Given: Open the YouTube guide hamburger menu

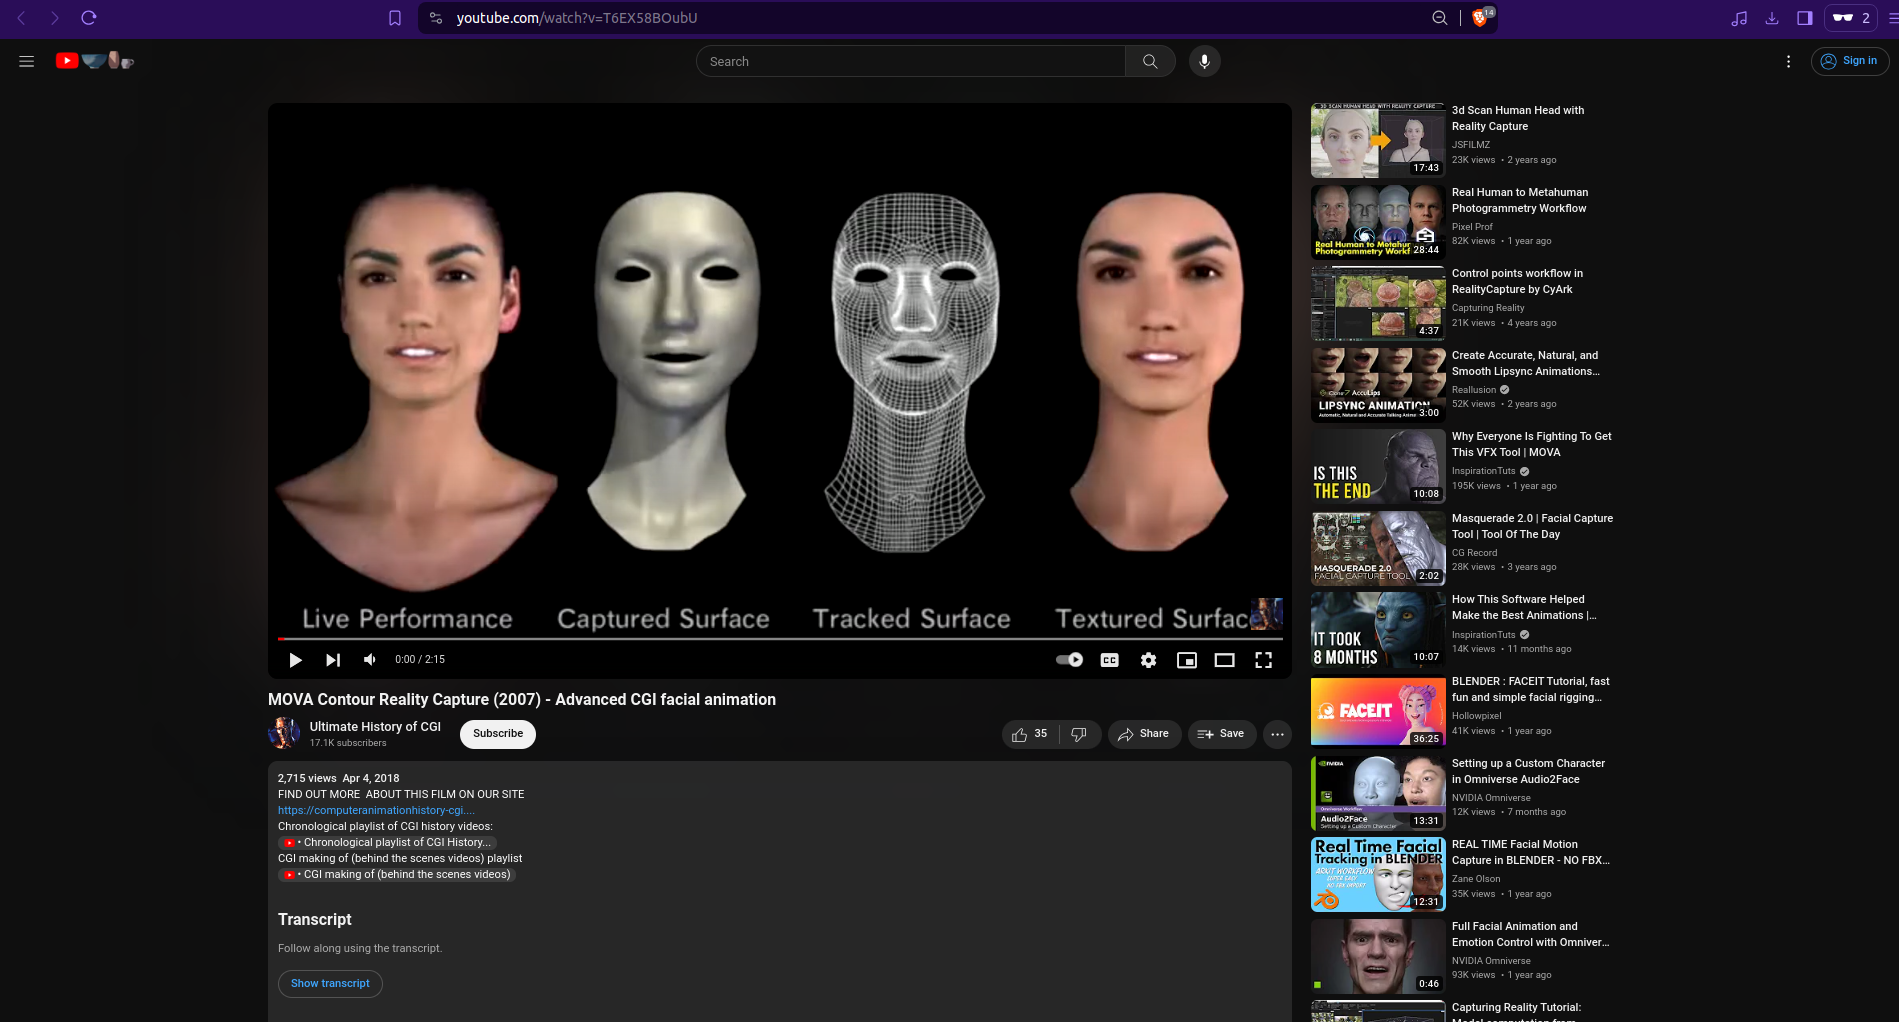Looking at the screenshot, I should point(27,61).
